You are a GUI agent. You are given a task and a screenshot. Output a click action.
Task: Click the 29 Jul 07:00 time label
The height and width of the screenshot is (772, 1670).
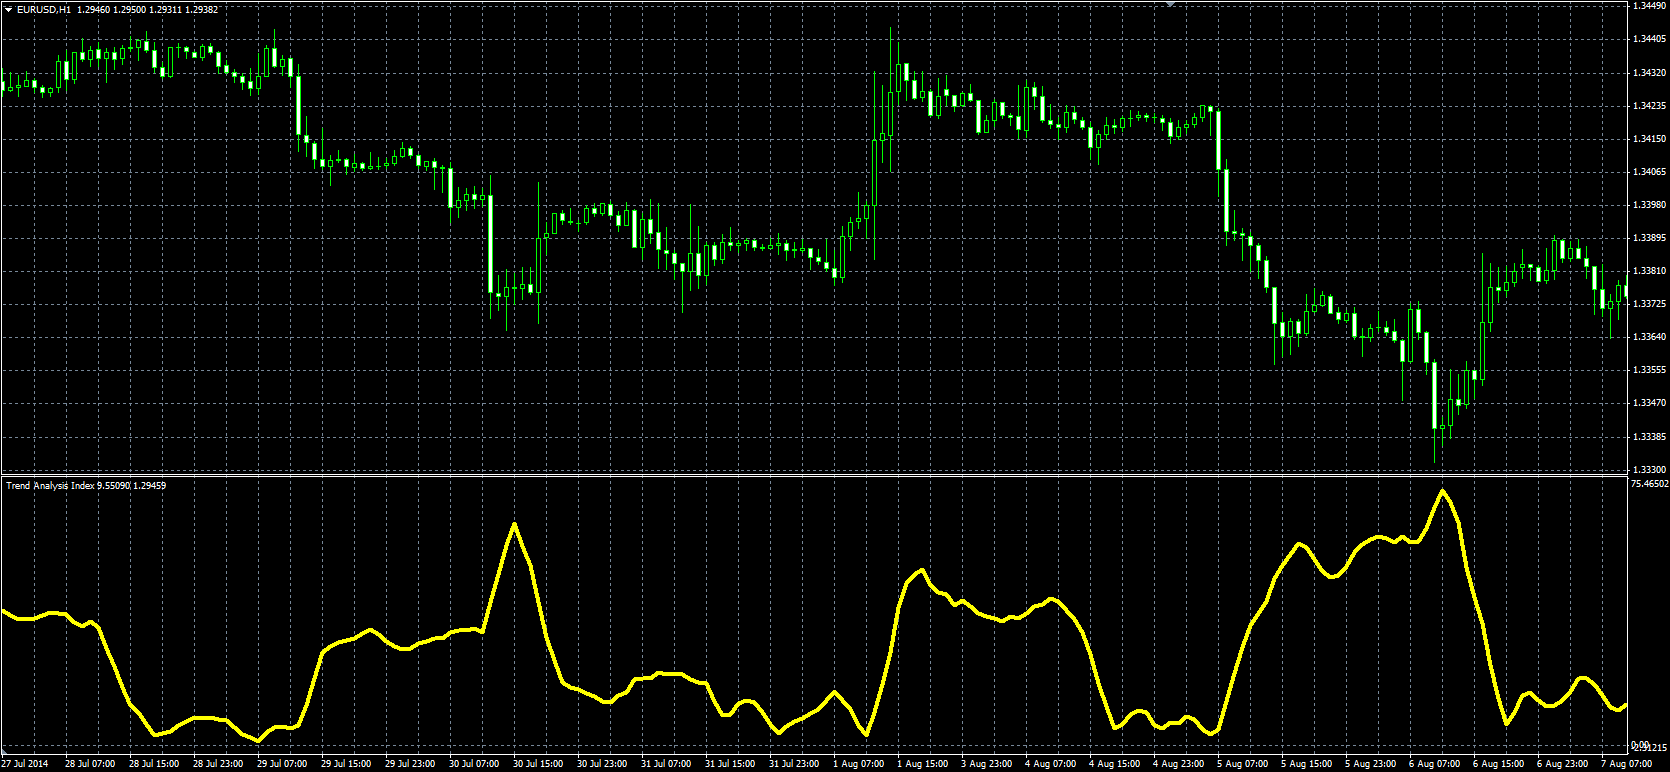[281, 764]
